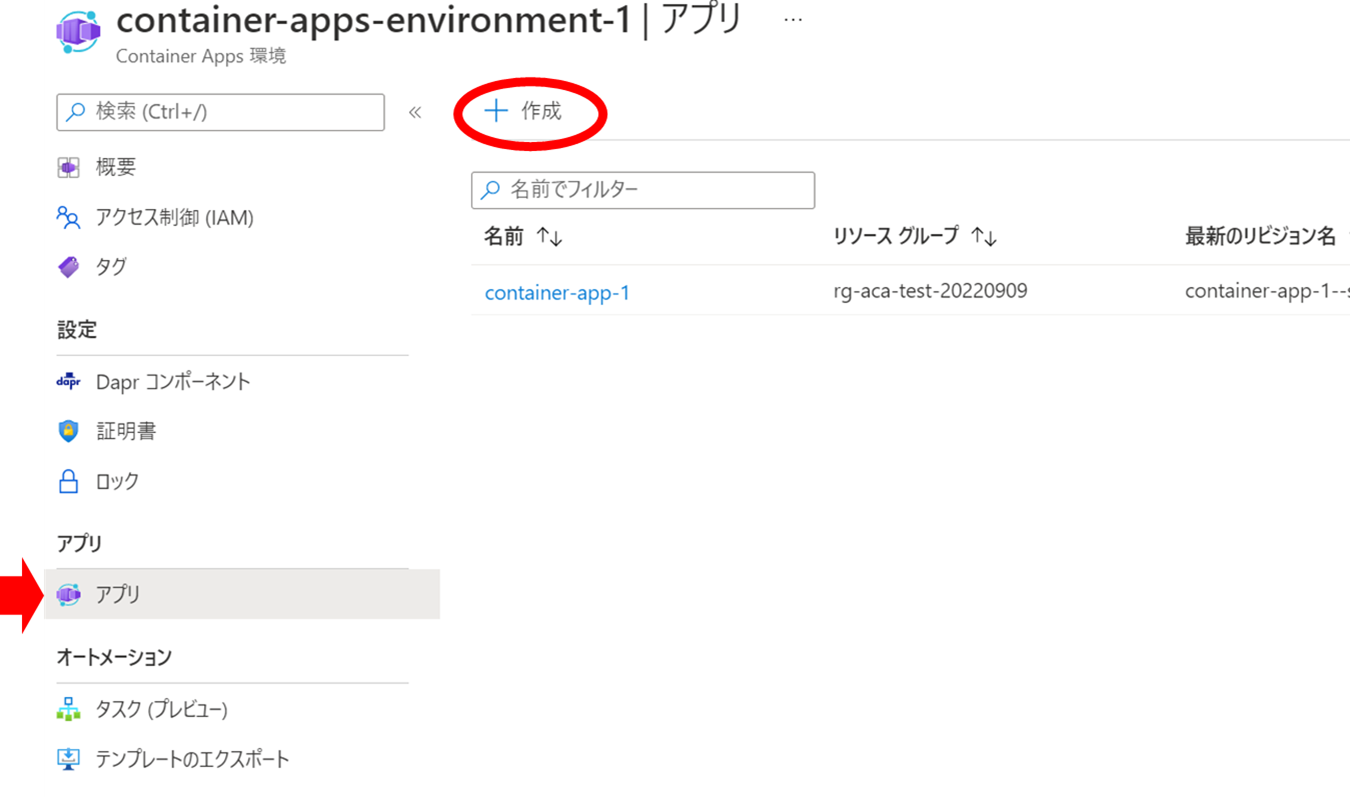Click the 名前でフィルター filter field
Viewport: 1350px width, 797px height.
point(643,190)
